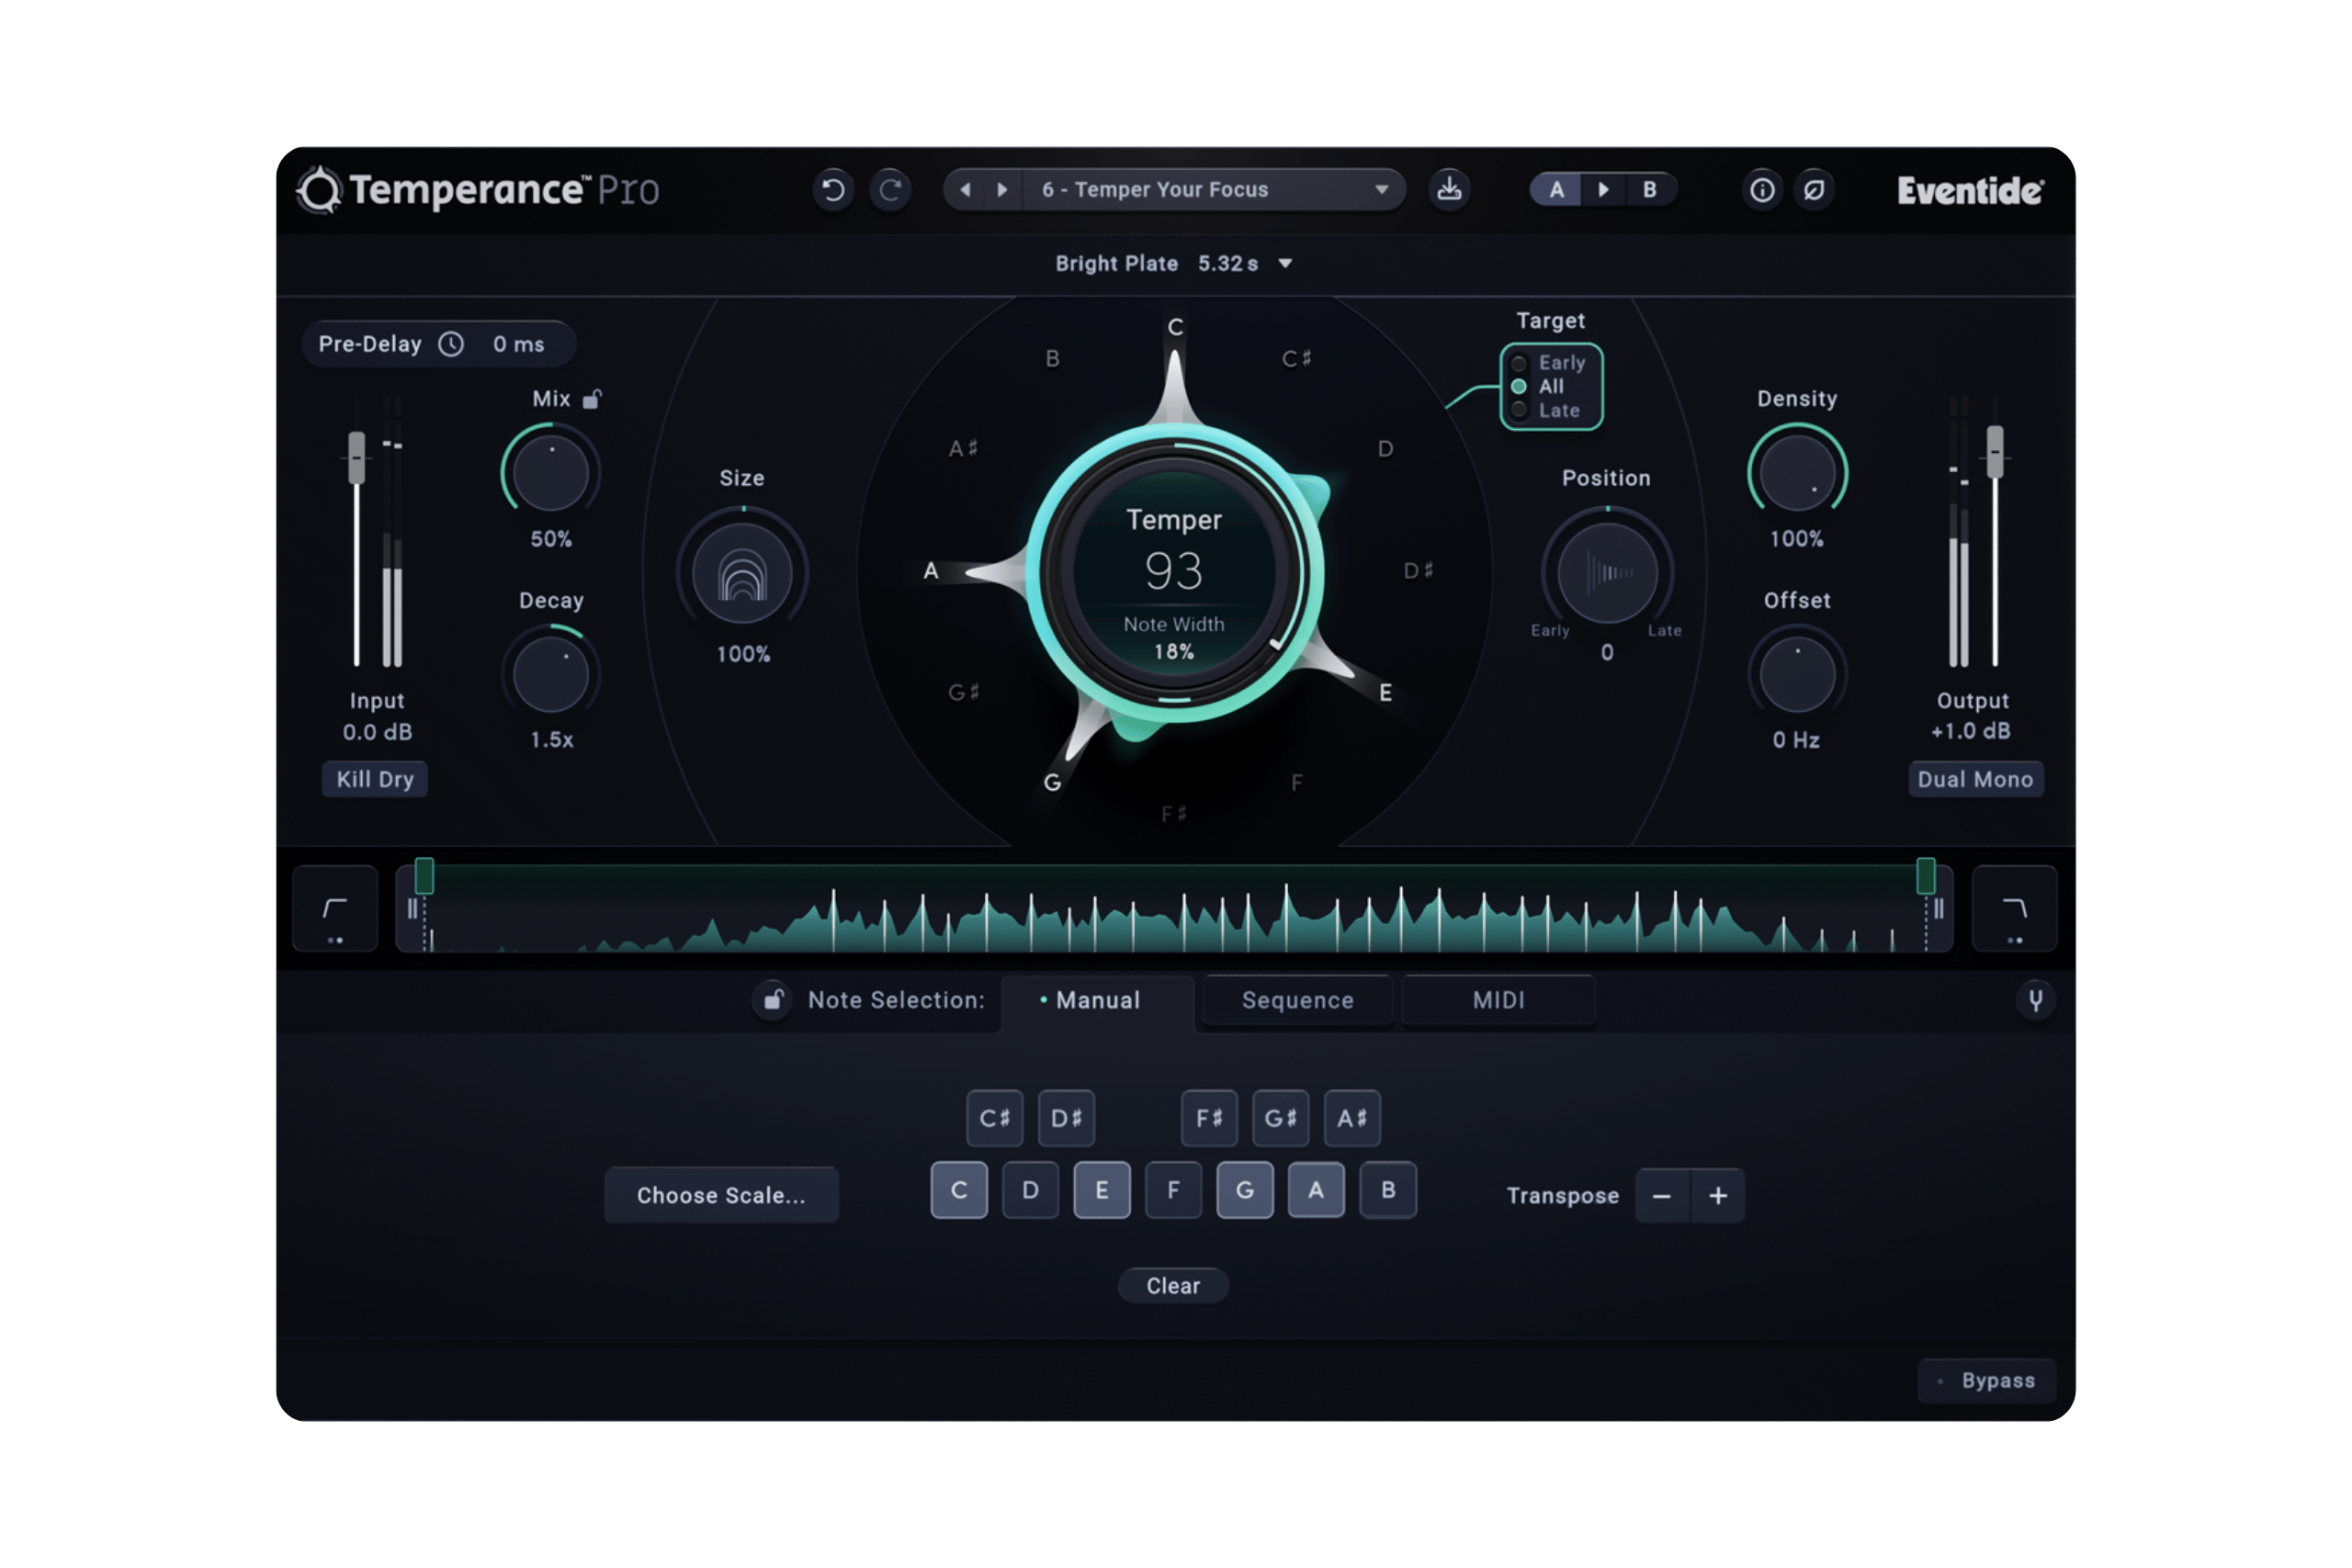Click the Decay knob

(x=551, y=673)
